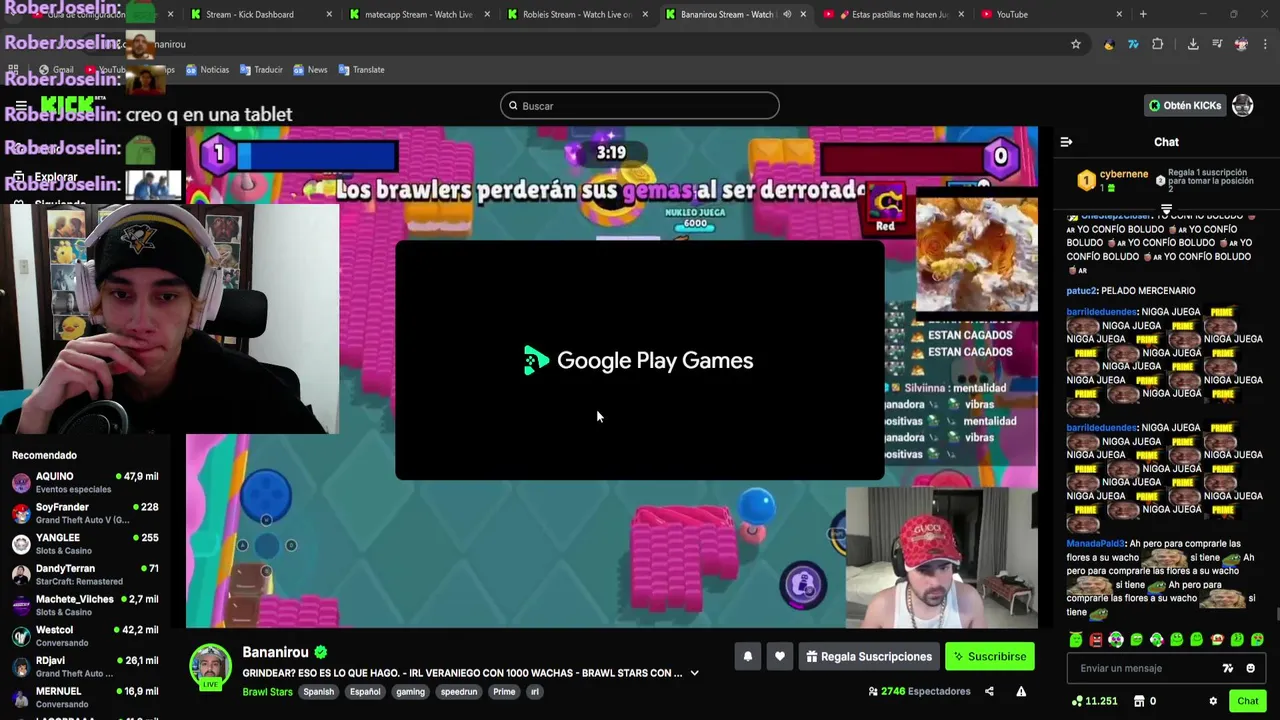This screenshot has width=1280, height=720.
Task: Select the speedrun tag
Action: click(x=459, y=692)
